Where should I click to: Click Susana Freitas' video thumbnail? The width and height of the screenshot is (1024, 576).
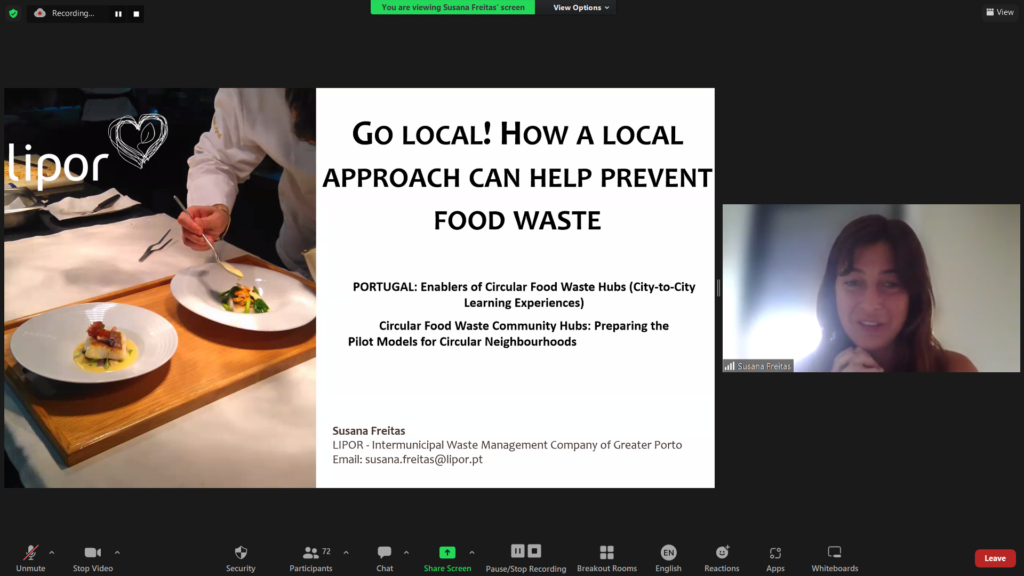(871, 288)
